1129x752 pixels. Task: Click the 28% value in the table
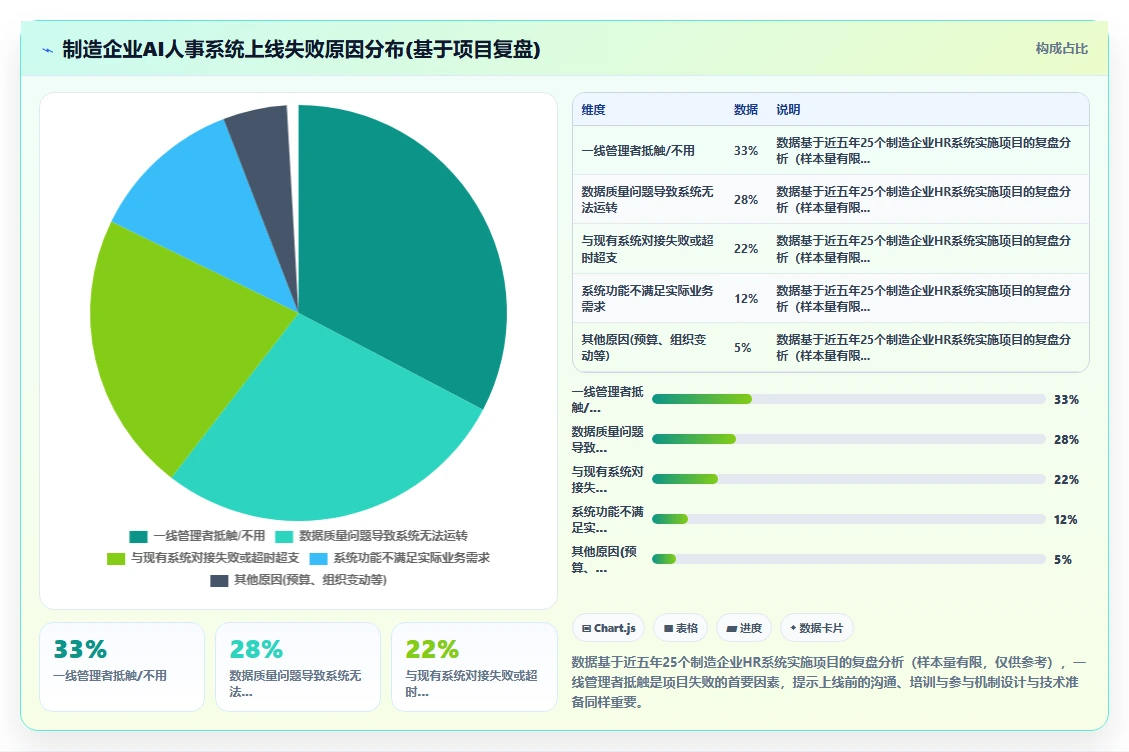pos(746,200)
